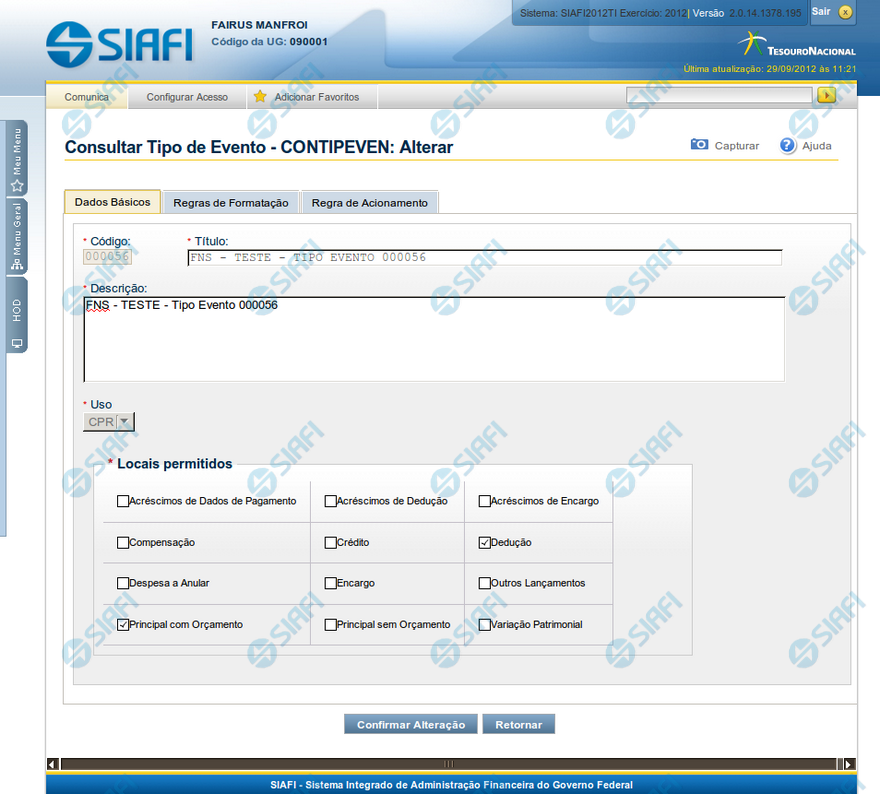The image size is (880, 794).
Task: Click the horizontal scrollbar at bottom
Action: (x=449, y=764)
